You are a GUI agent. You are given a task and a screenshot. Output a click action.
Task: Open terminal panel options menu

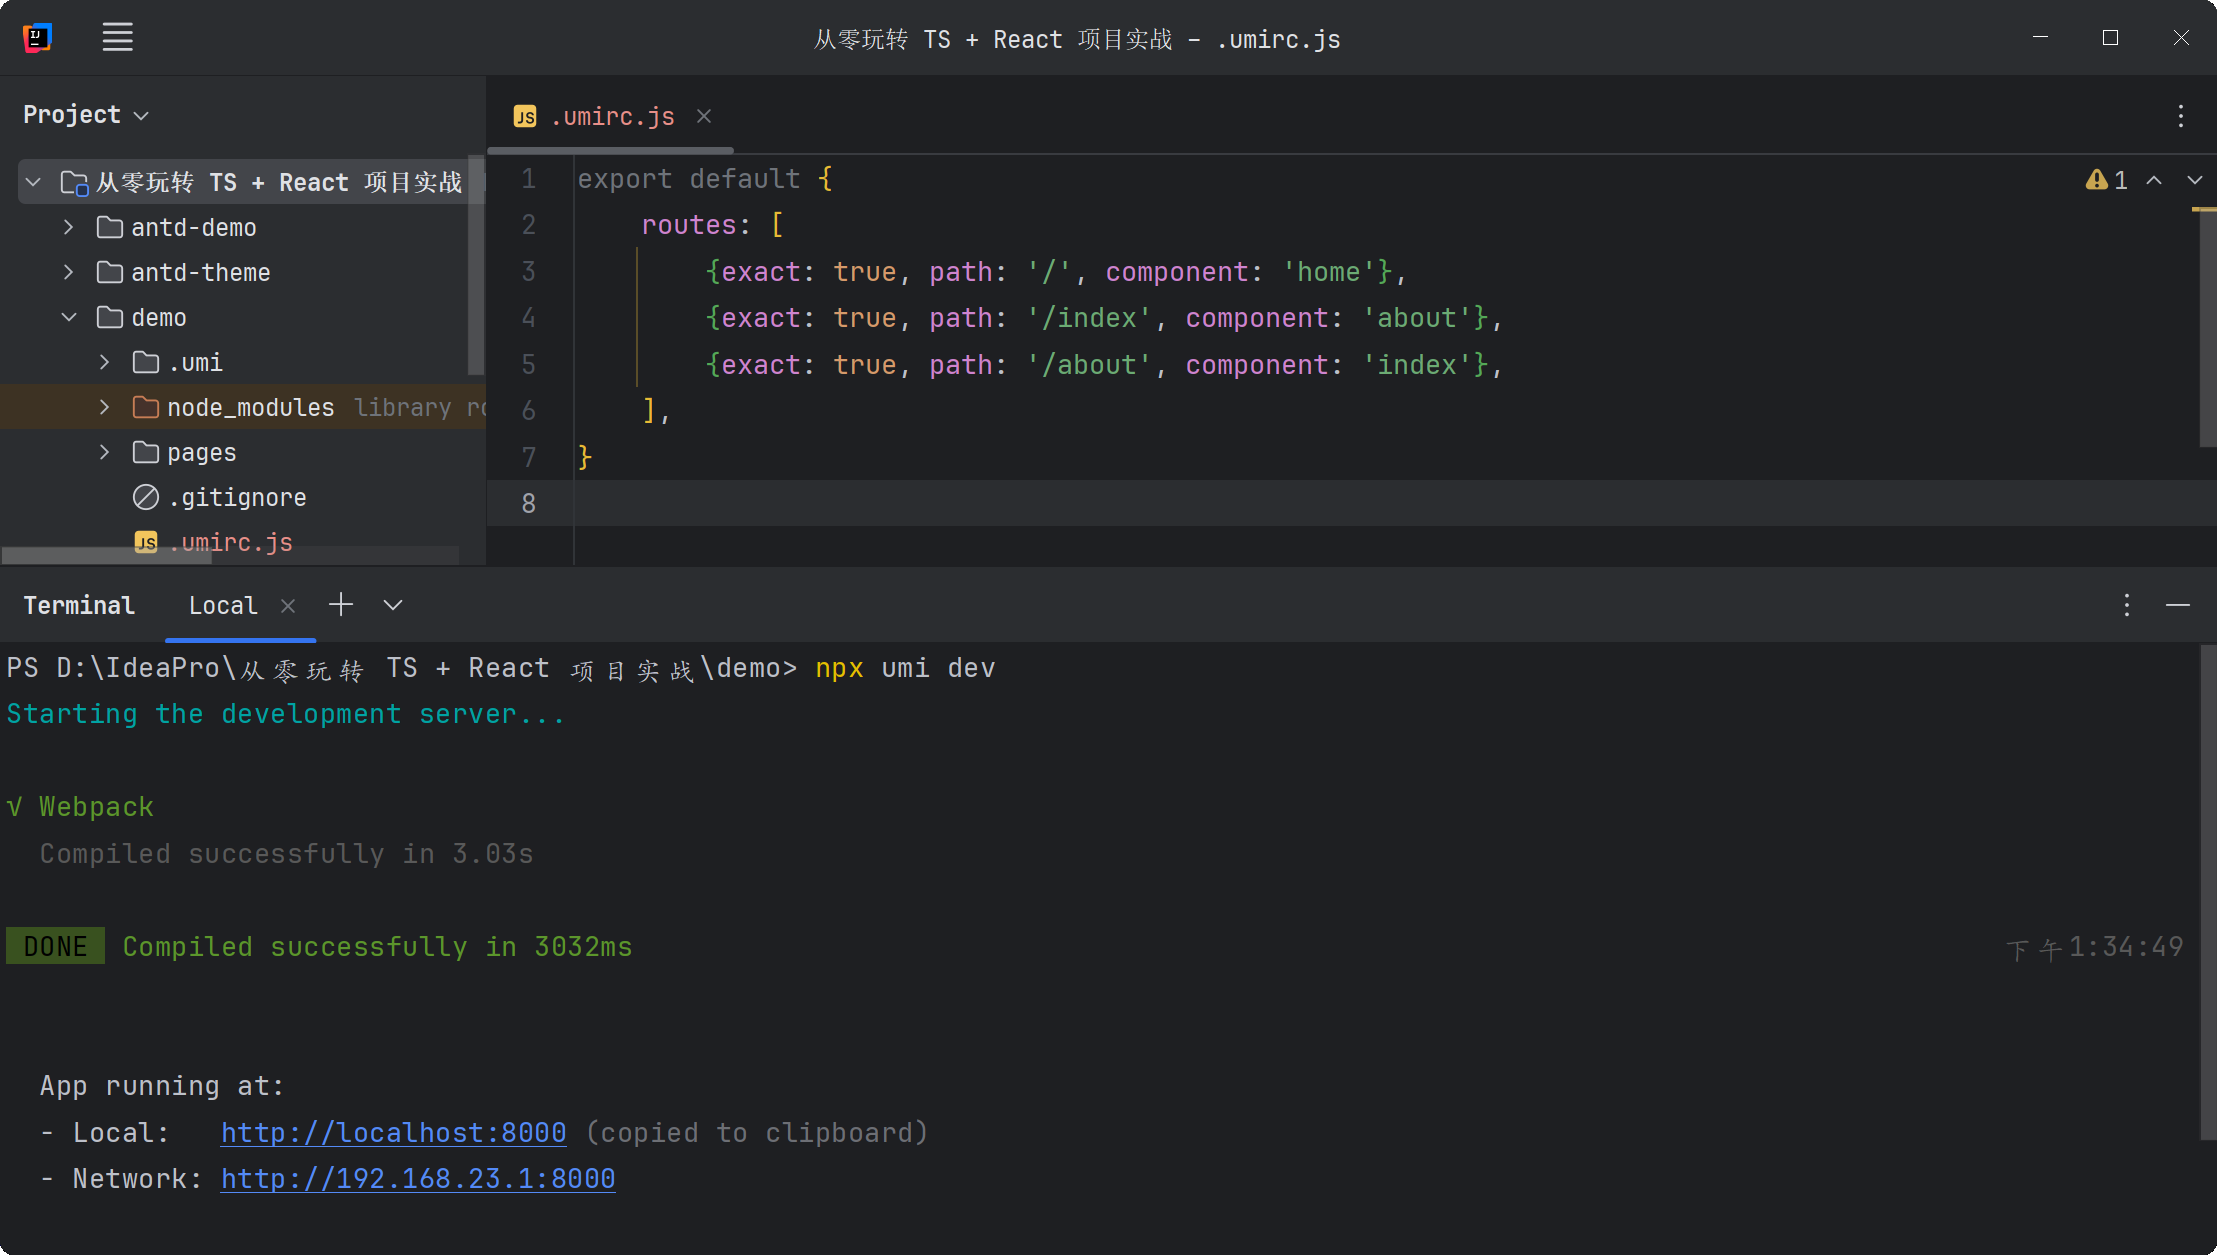pyautogui.click(x=2126, y=605)
